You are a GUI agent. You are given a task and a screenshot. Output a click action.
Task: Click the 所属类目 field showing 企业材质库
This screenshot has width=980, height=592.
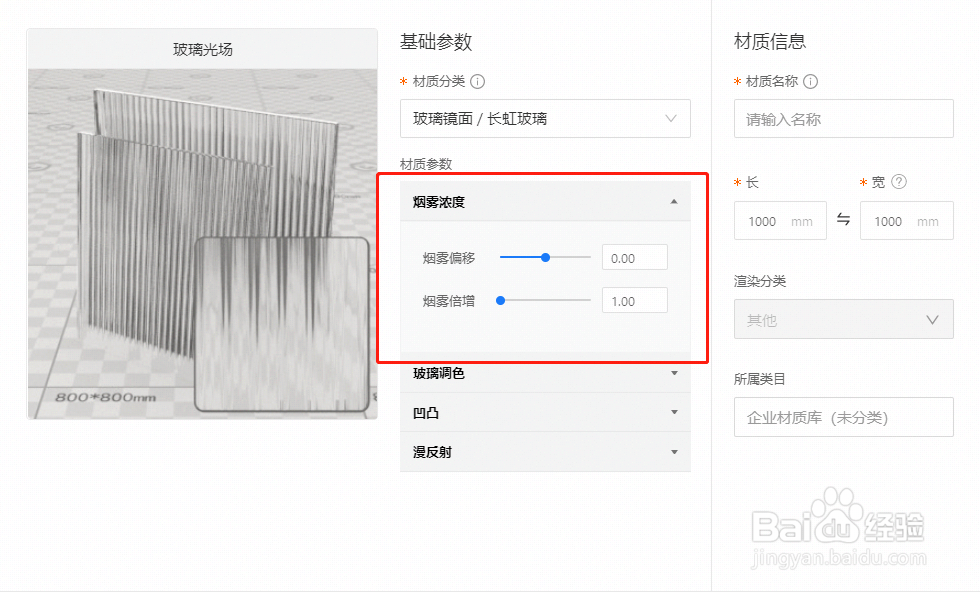[843, 417]
